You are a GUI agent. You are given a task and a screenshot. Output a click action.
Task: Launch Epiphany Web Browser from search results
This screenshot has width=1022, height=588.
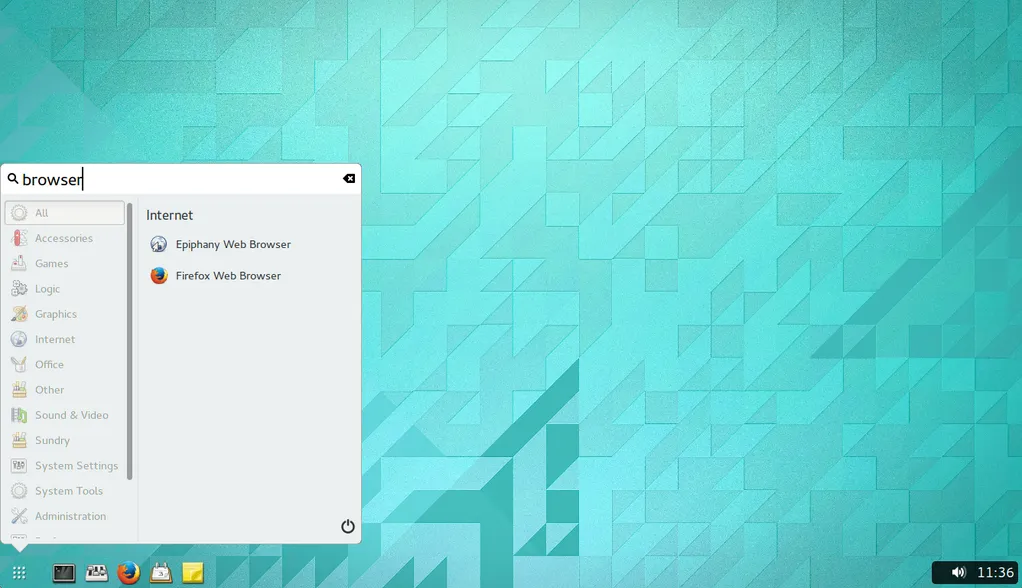232,243
